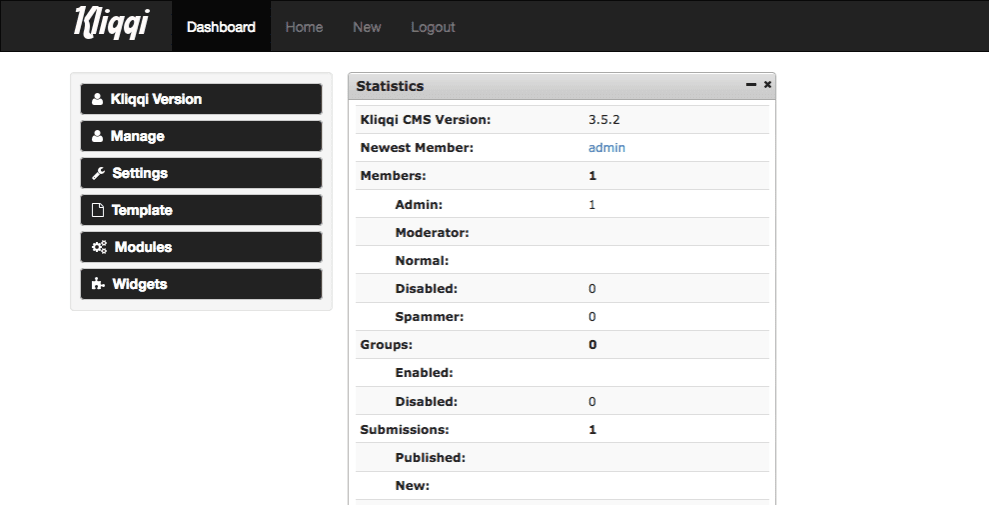Click the file icon beside Template
Viewport: 989px width, 505px height.
tap(97, 210)
